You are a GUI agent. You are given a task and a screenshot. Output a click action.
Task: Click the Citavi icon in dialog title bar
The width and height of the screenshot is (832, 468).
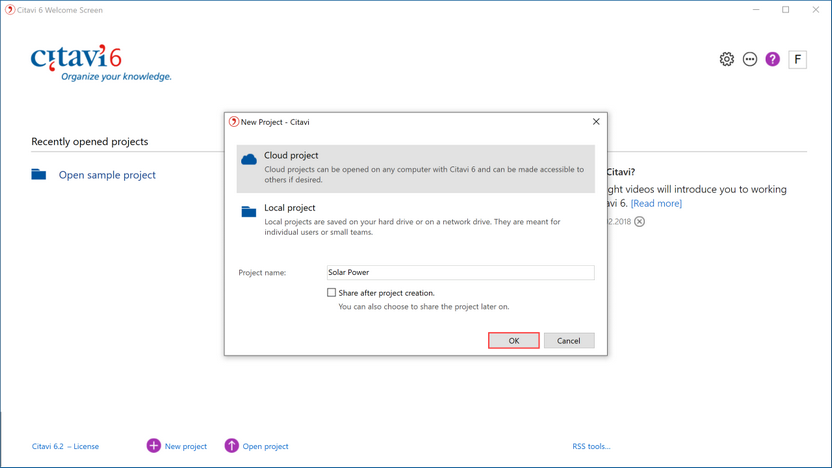[x=233, y=122]
